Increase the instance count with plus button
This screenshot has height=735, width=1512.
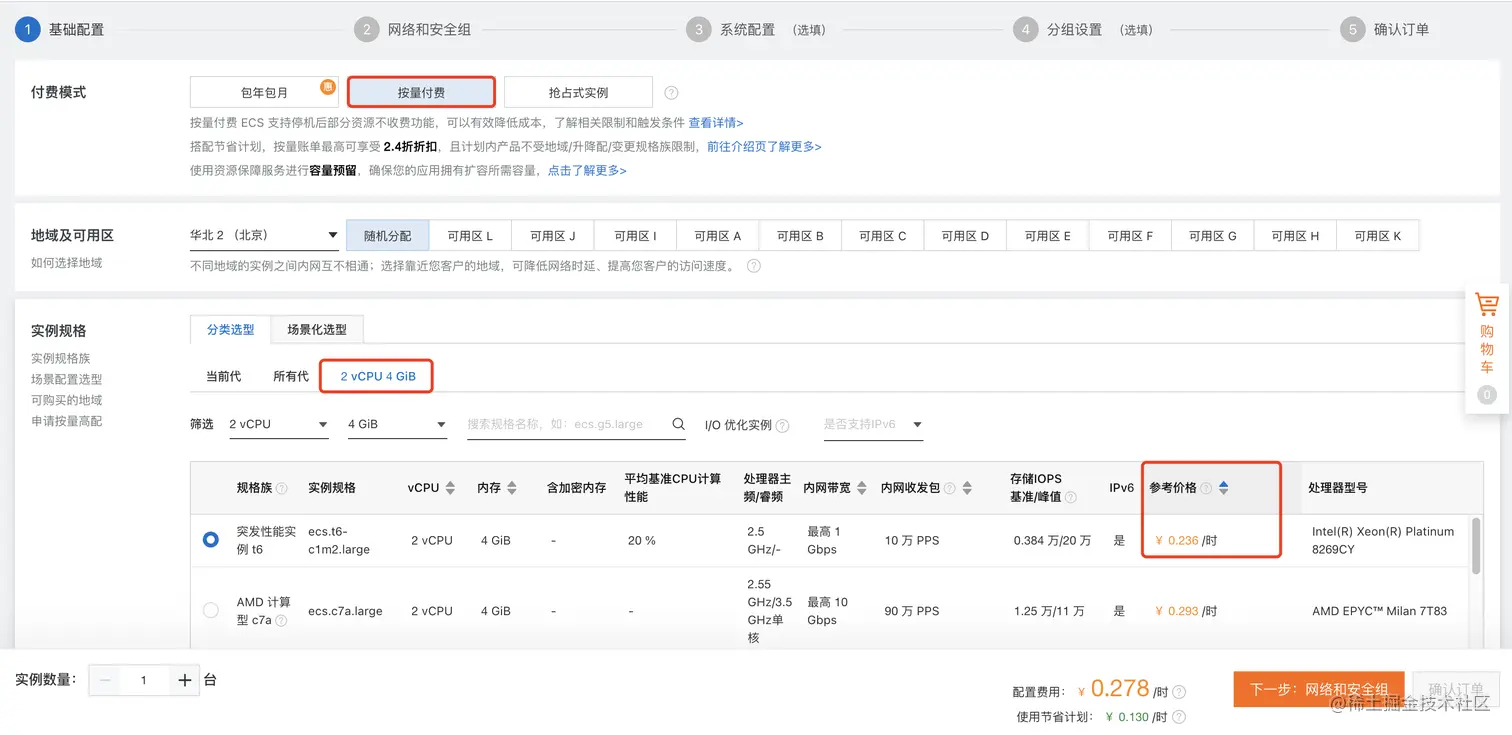click(x=184, y=680)
